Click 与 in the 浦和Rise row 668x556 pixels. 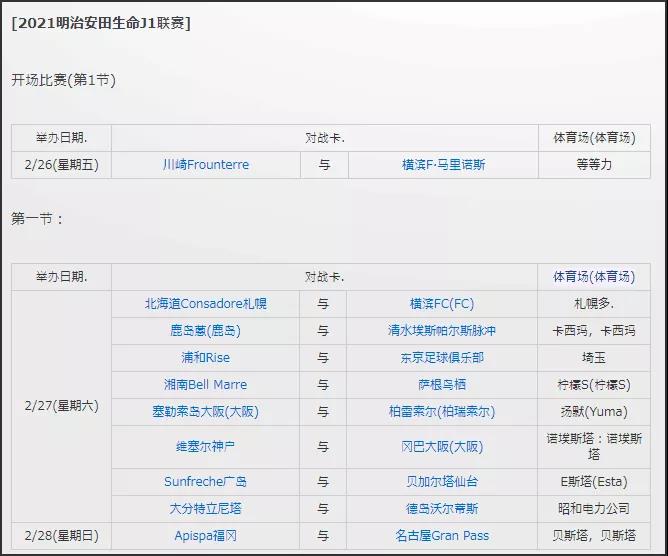coord(323,357)
